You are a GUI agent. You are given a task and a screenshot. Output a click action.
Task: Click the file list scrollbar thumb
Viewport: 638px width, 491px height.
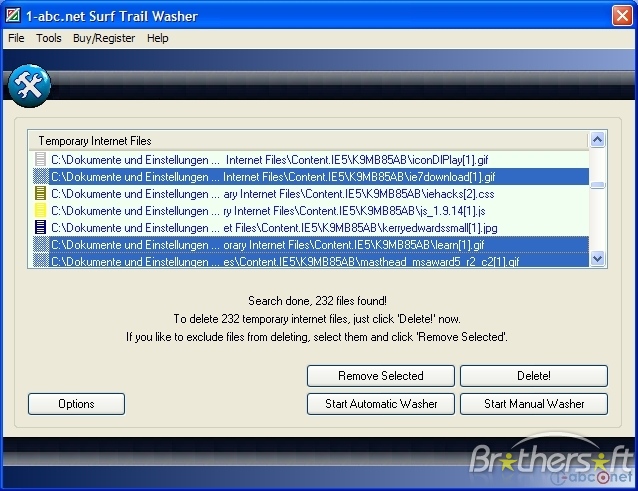point(597,184)
